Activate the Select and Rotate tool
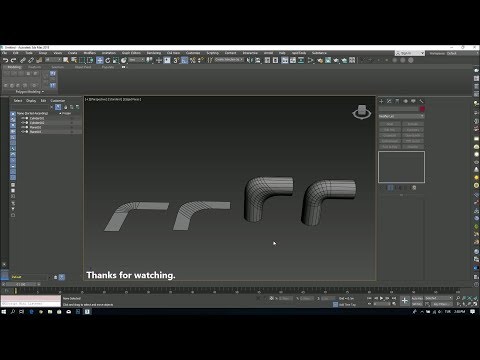Image resolution: width=480 pixels, height=360 pixels. tap(108, 60)
